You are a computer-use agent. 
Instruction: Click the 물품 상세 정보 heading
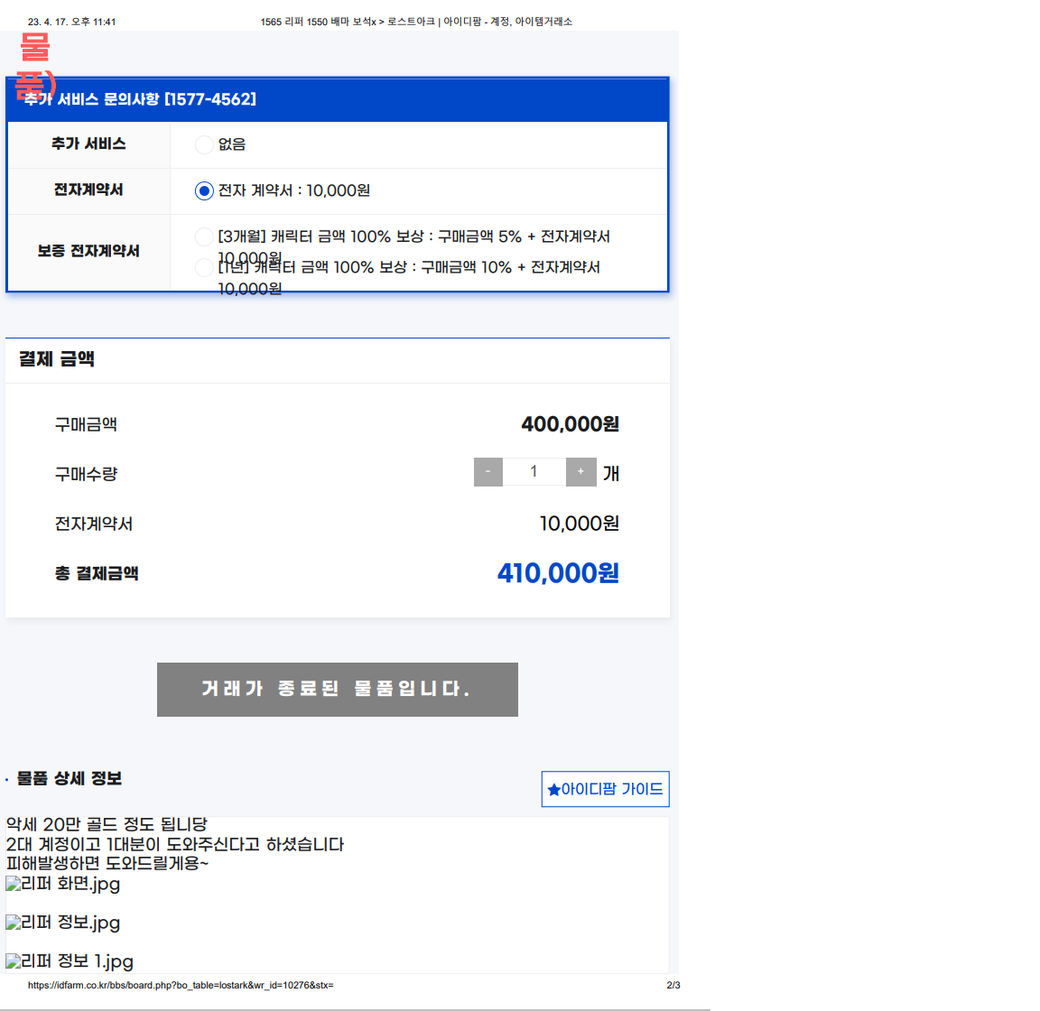point(69,779)
